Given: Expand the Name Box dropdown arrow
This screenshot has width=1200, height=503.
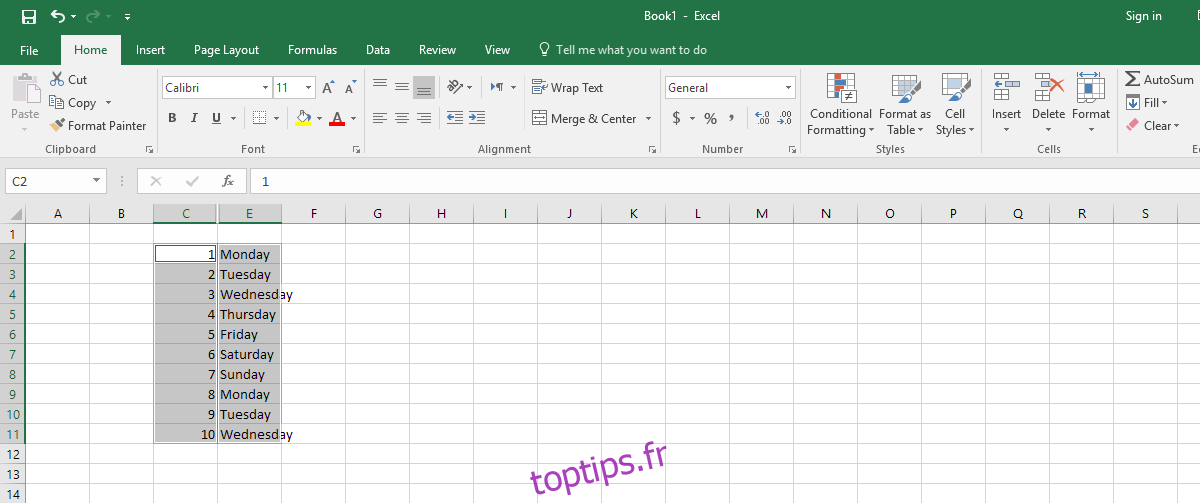Looking at the screenshot, I should click(x=97, y=181).
